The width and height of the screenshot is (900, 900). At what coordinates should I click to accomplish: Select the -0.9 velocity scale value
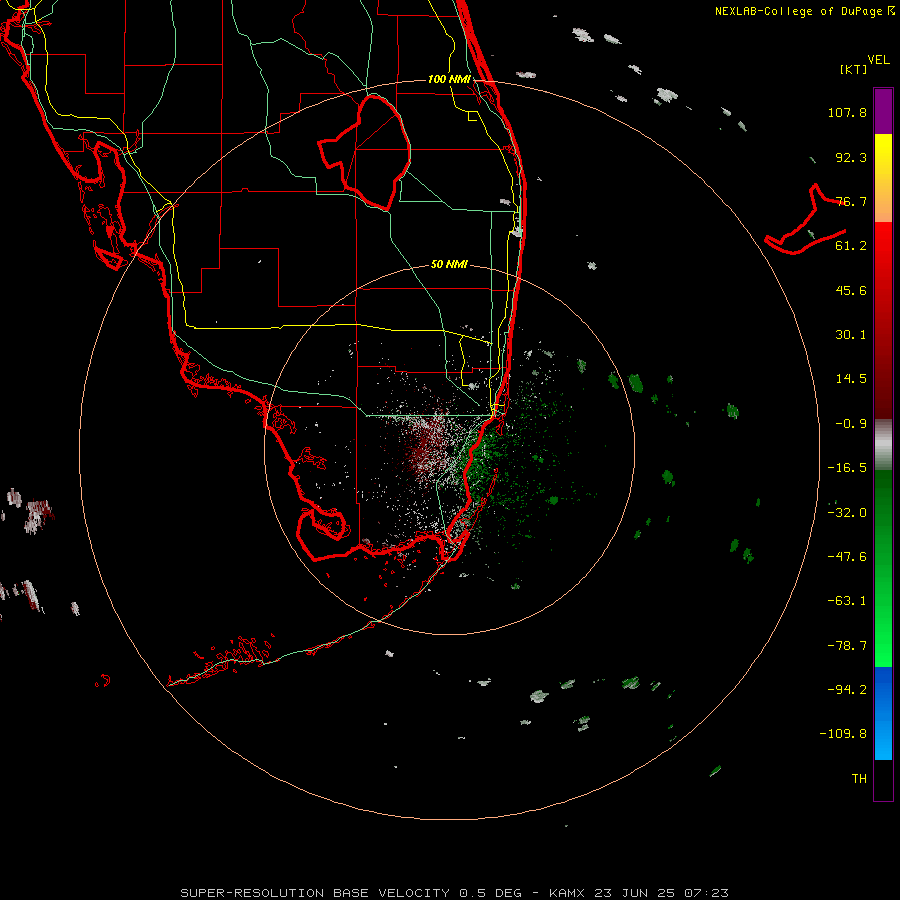tap(851, 424)
